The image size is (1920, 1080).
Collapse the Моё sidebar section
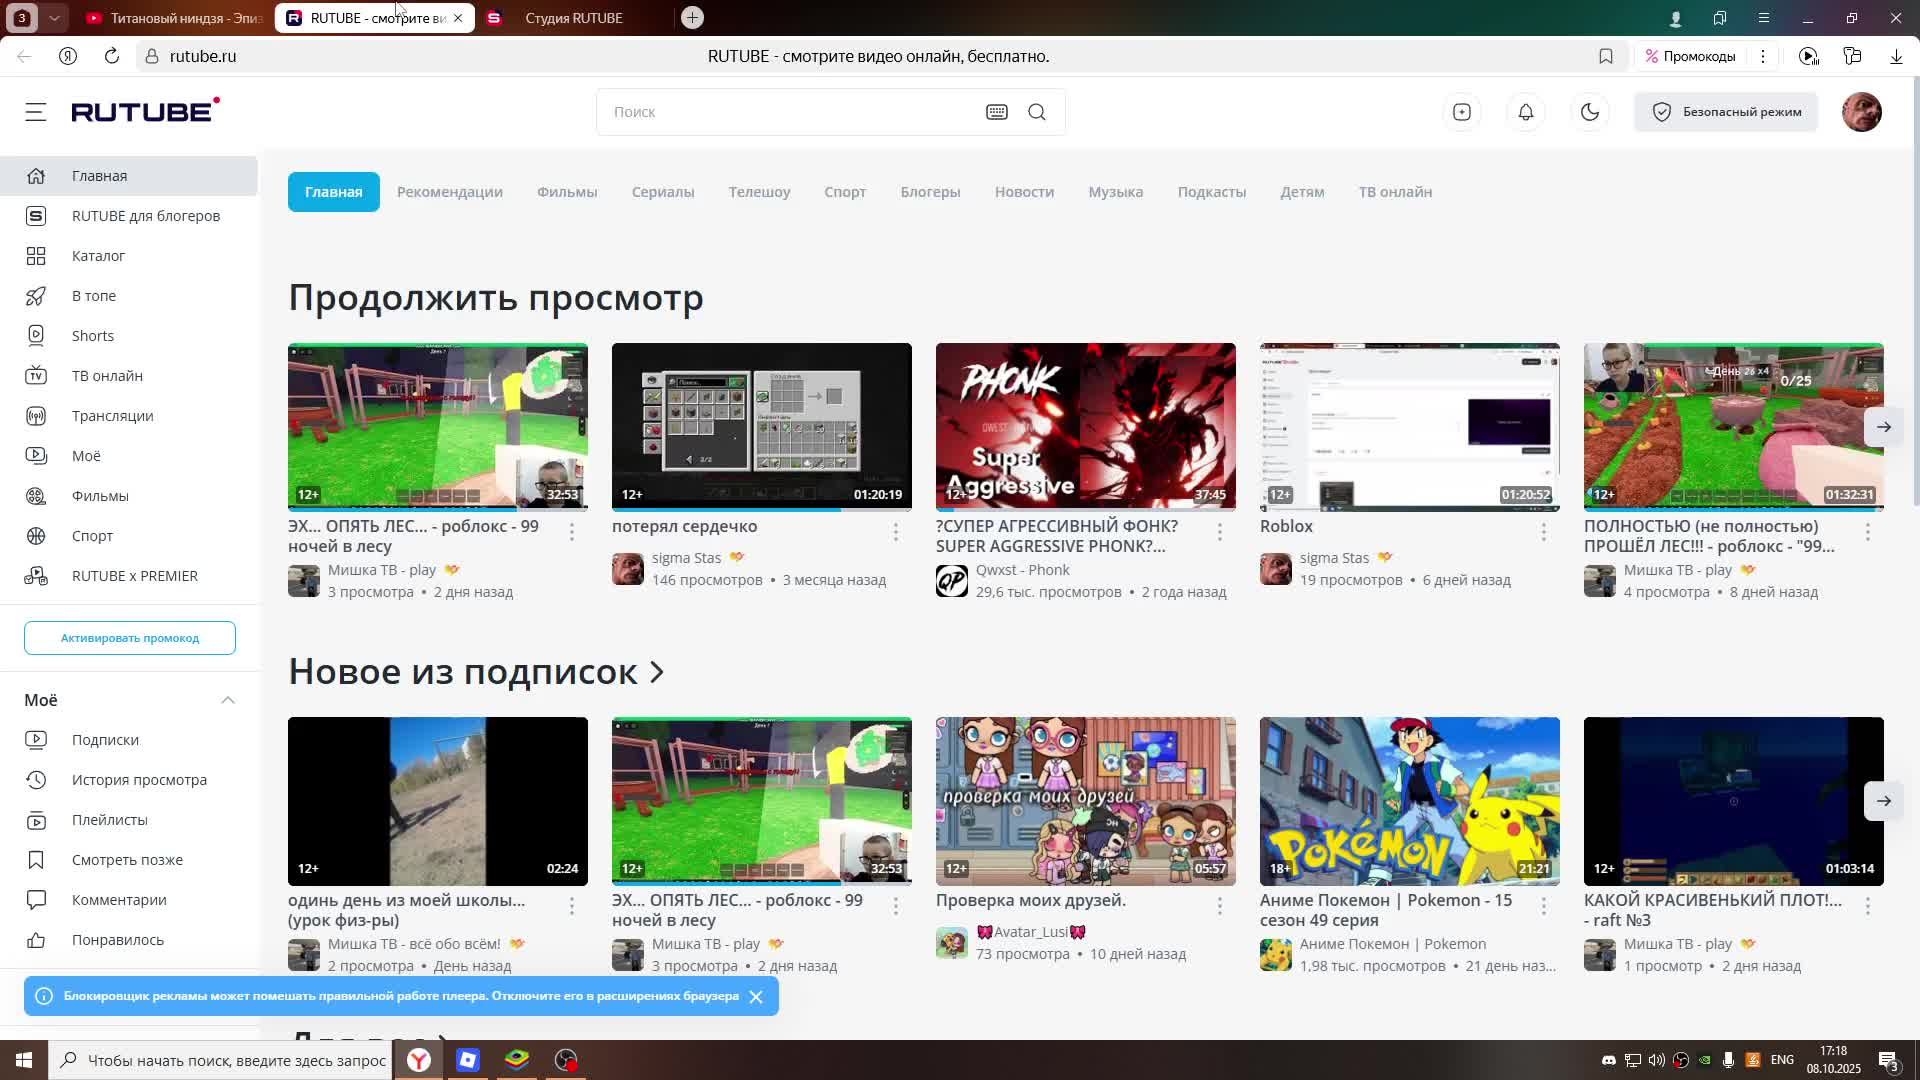[228, 700]
